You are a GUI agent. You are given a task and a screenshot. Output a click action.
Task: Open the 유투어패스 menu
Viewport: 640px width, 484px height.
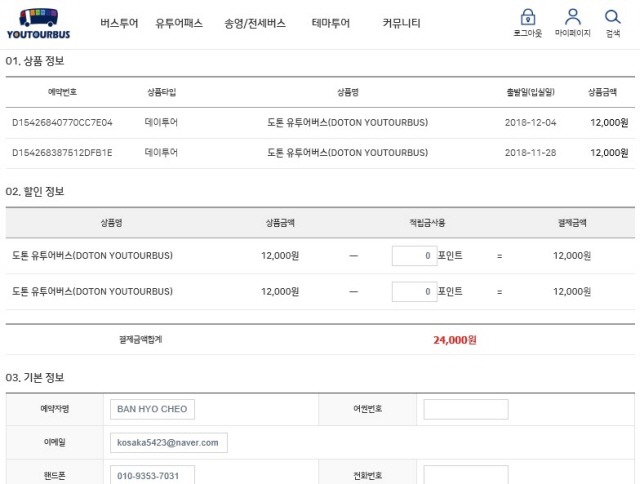(x=179, y=23)
